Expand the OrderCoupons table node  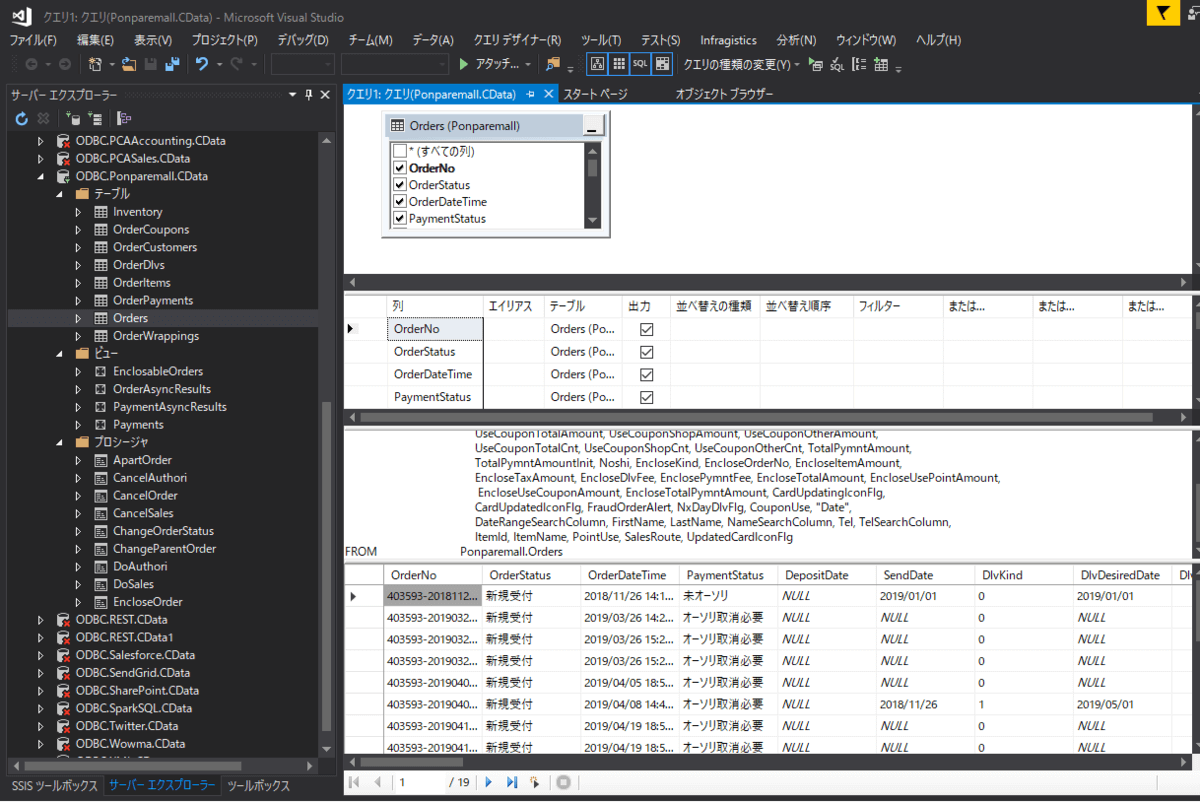click(x=78, y=230)
